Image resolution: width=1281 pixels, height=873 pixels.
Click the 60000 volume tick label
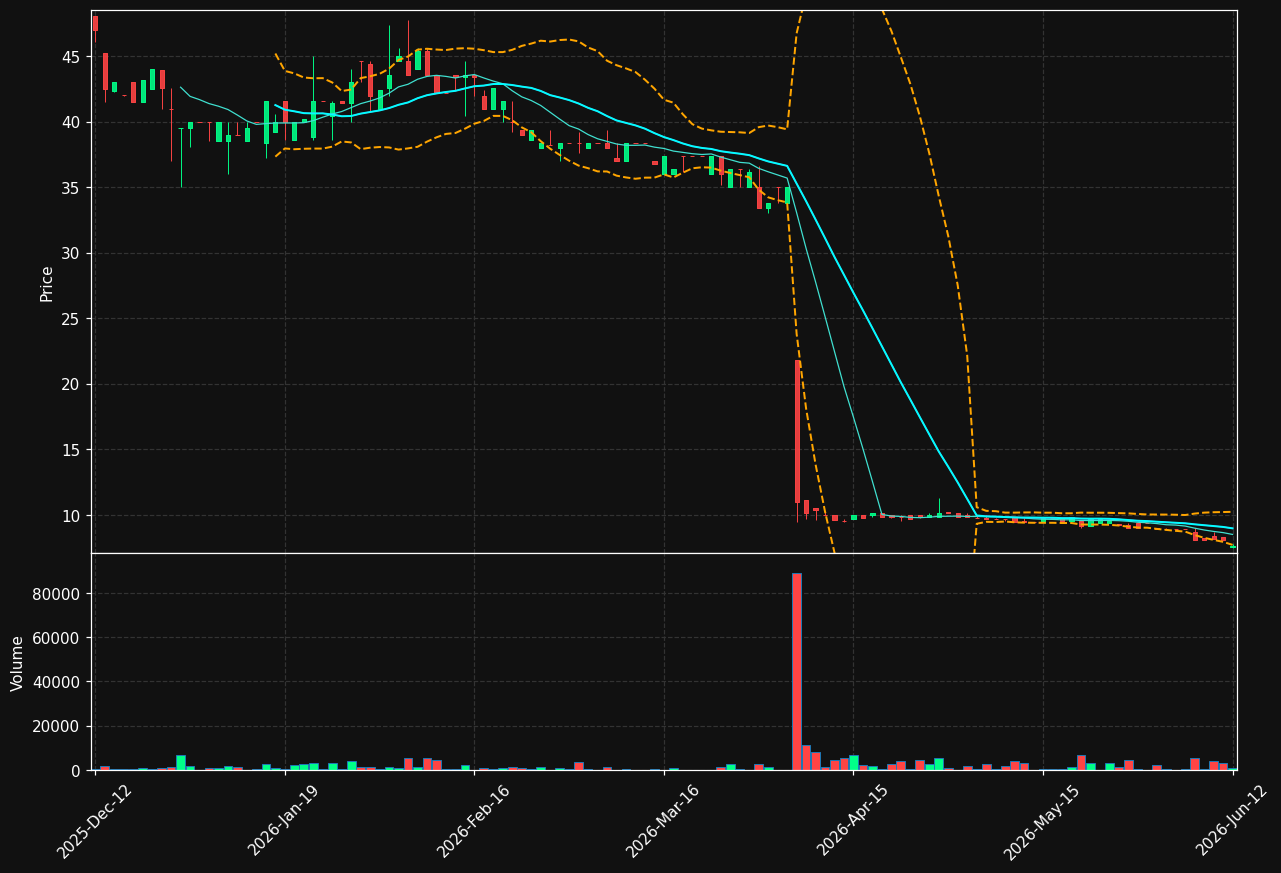[58, 638]
